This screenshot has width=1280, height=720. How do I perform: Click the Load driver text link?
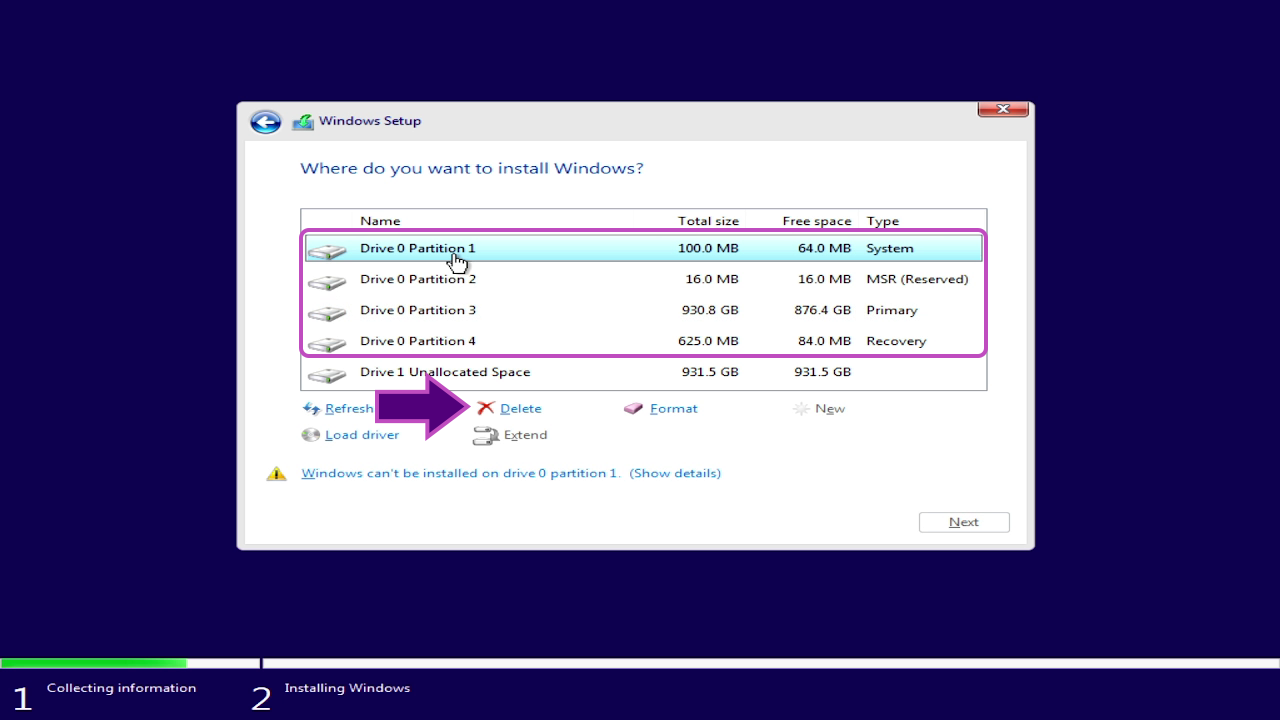click(x=361, y=435)
